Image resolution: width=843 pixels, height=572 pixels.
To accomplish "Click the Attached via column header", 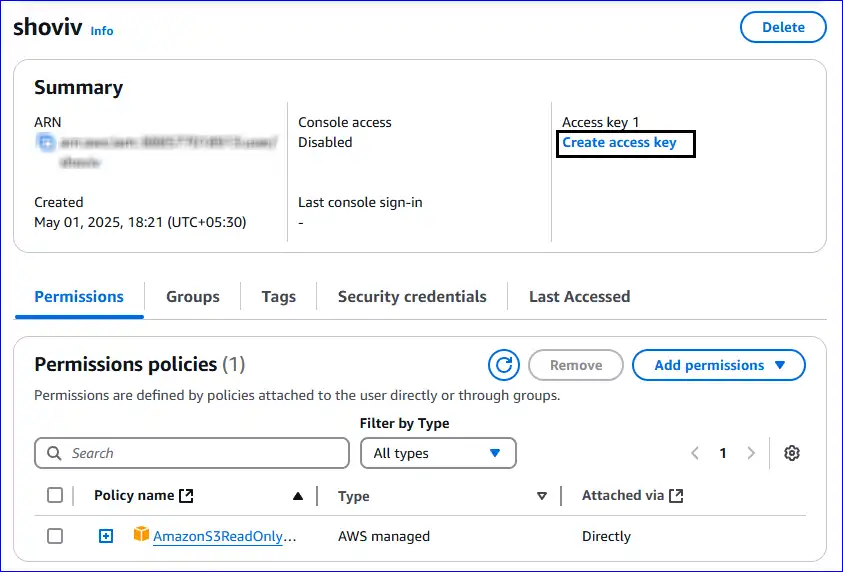I will [x=623, y=496].
